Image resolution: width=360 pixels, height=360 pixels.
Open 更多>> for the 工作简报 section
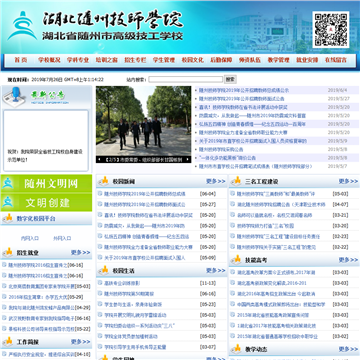[x=80, y=342]
